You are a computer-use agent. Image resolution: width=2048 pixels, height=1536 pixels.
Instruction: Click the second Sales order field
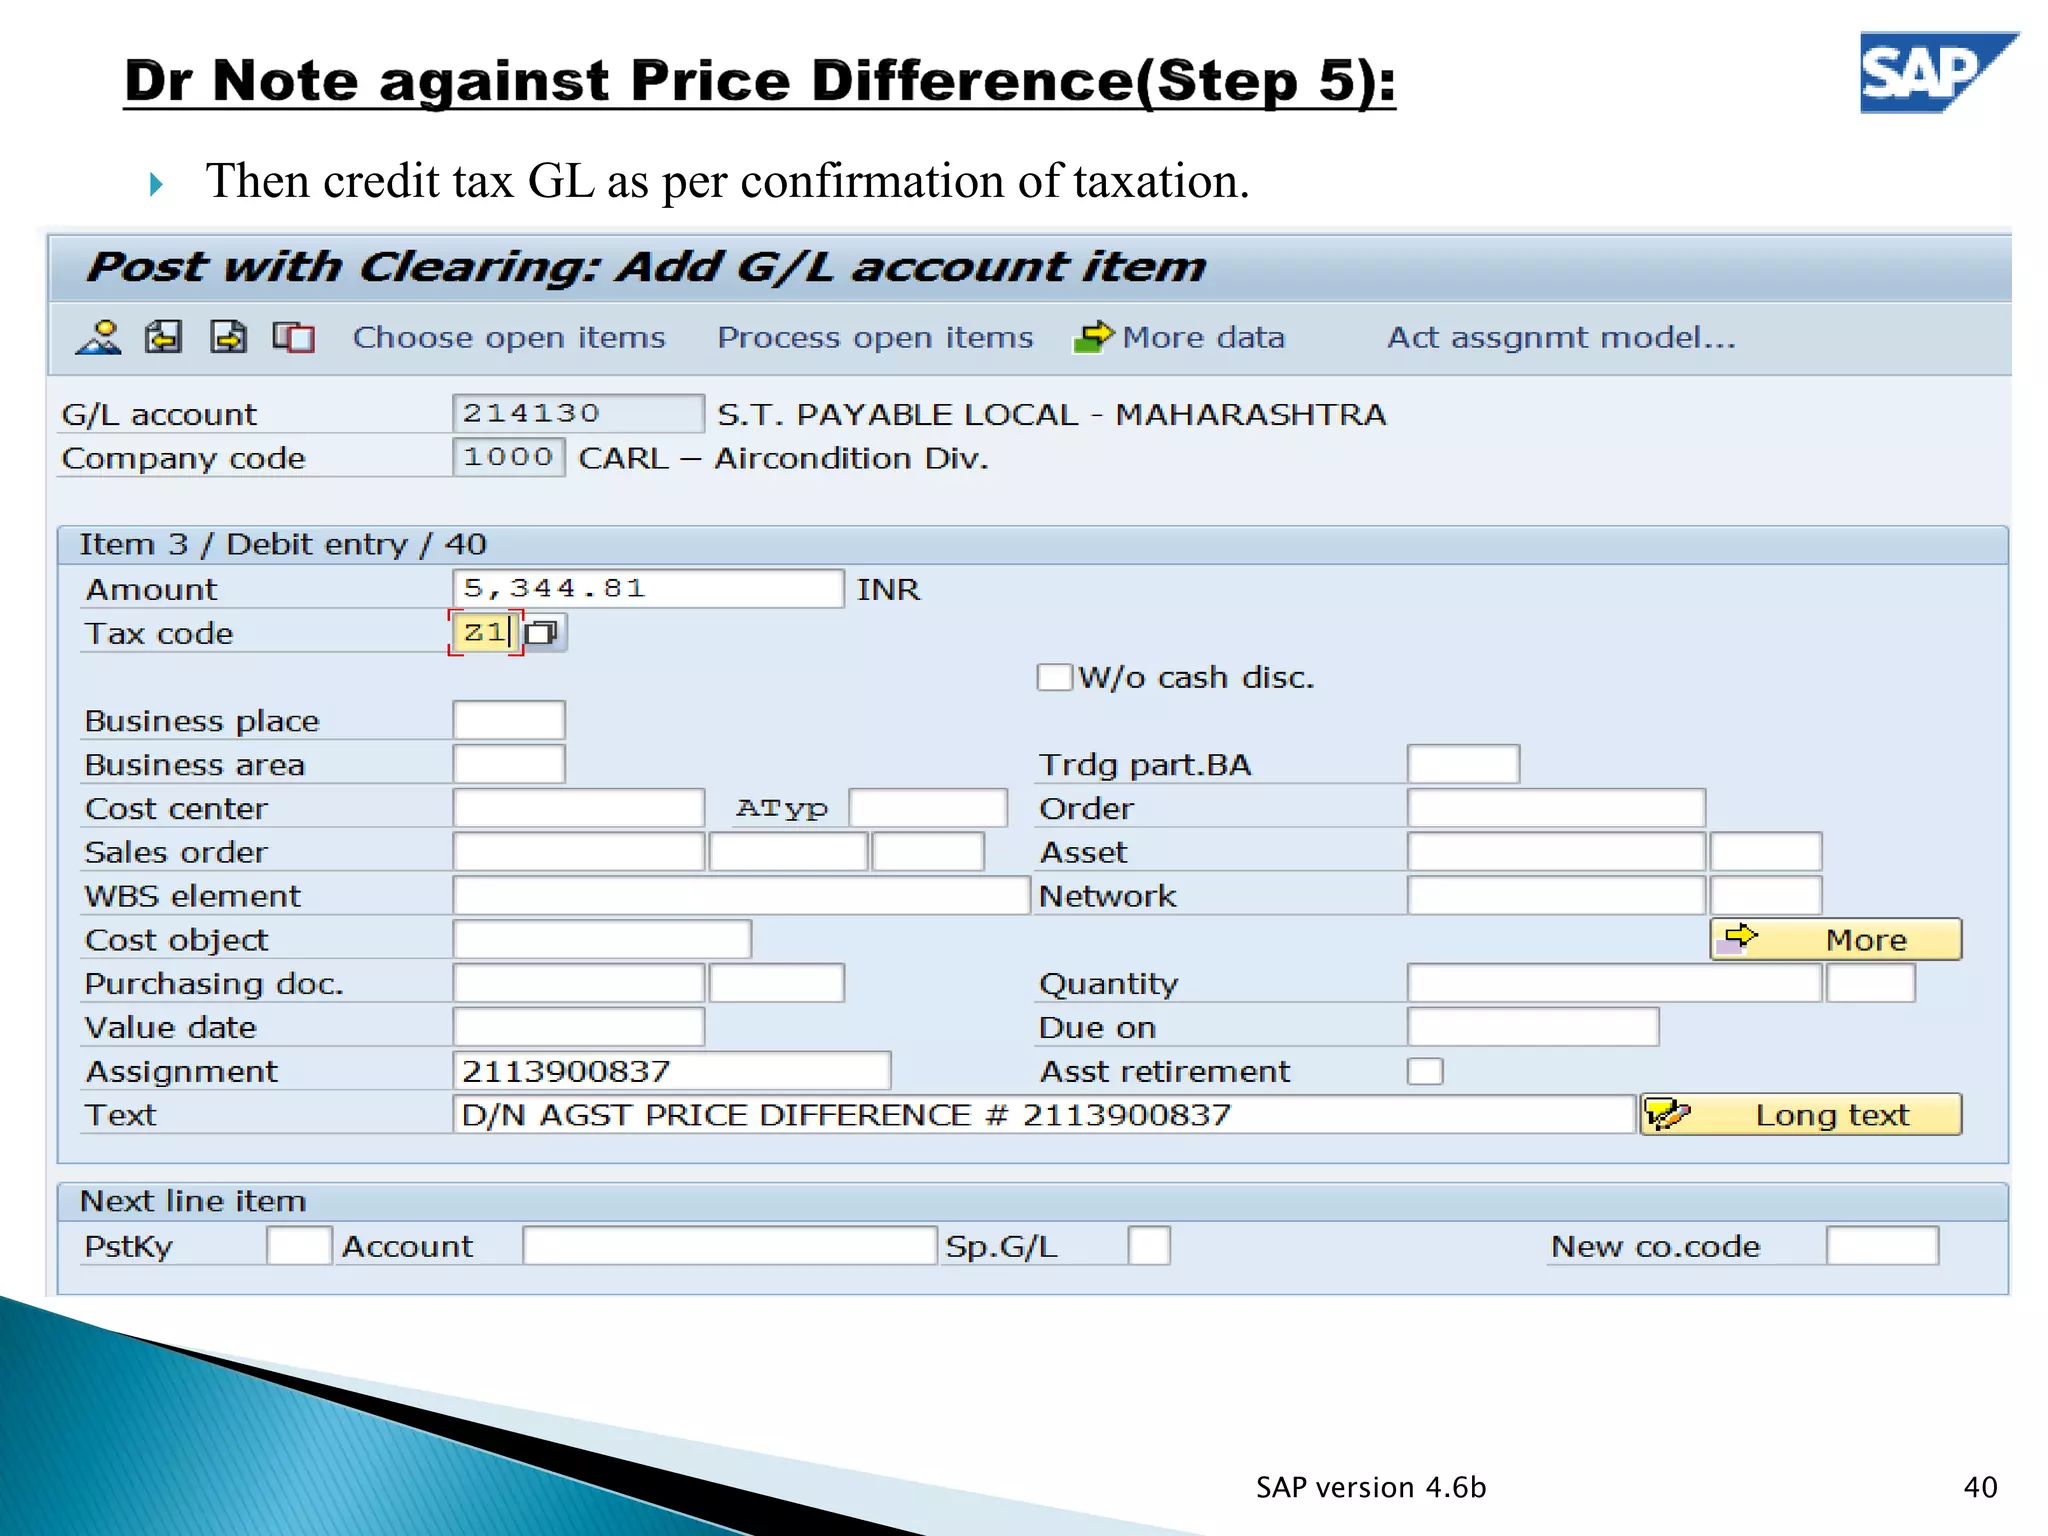click(x=788, y=852)
